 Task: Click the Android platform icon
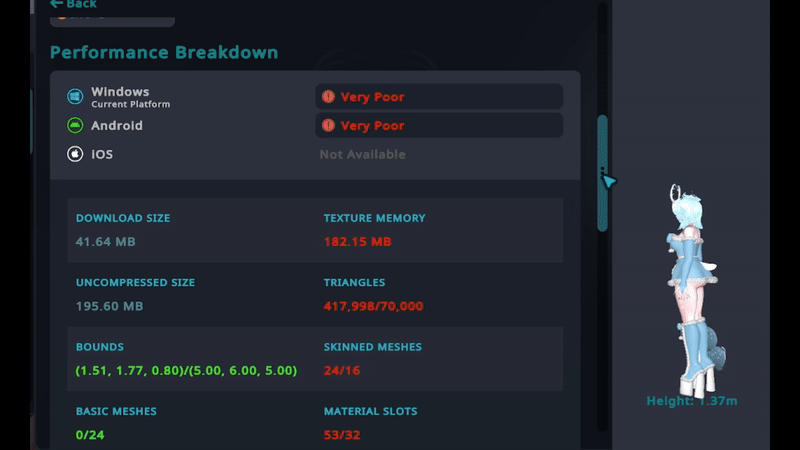pyautogui.click(x=74, y=126)
